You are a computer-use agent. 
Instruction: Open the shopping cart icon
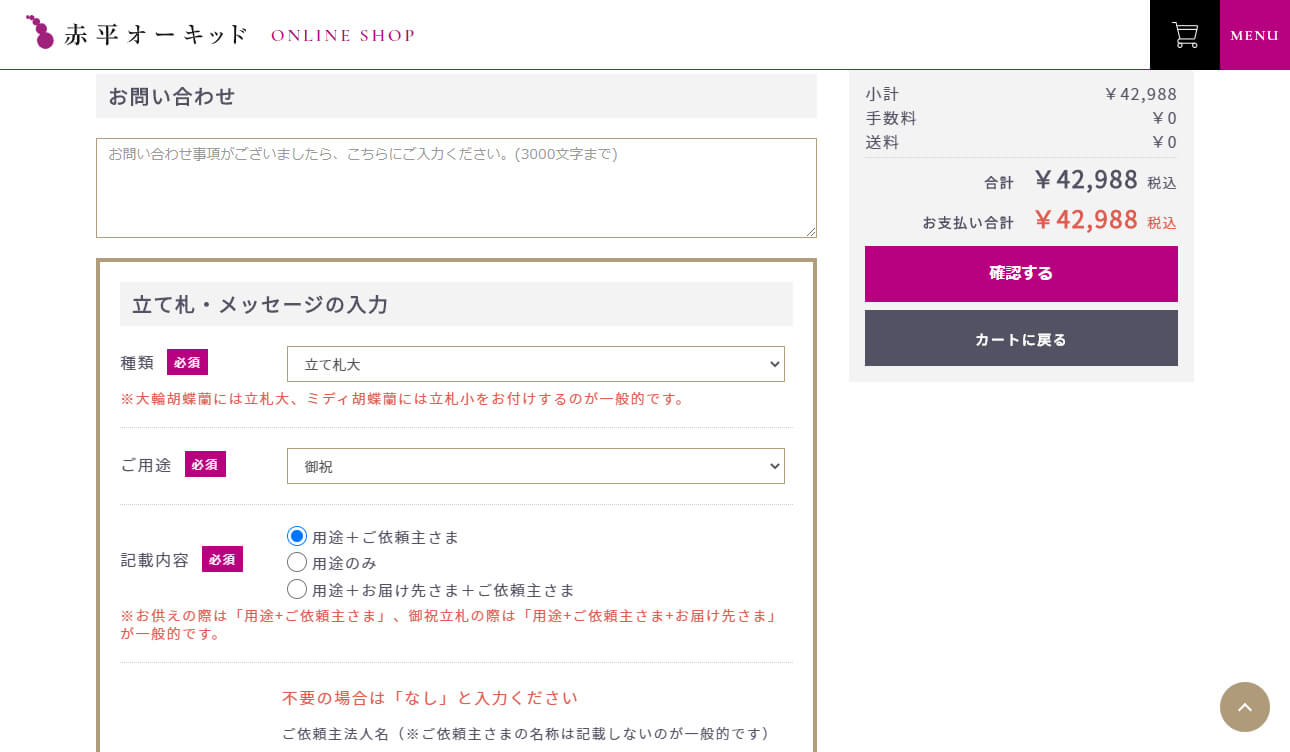1185,35
